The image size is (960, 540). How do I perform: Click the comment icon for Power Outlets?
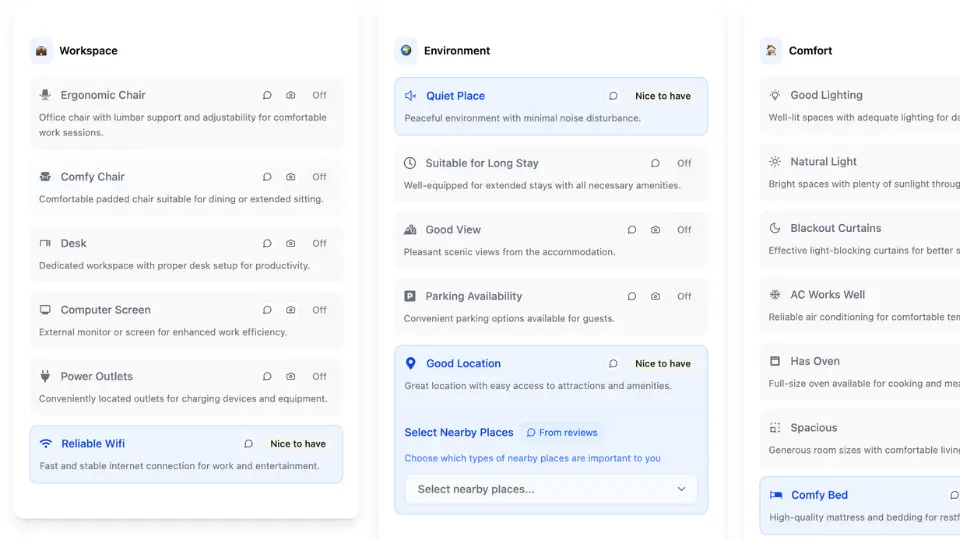[267, 376]
